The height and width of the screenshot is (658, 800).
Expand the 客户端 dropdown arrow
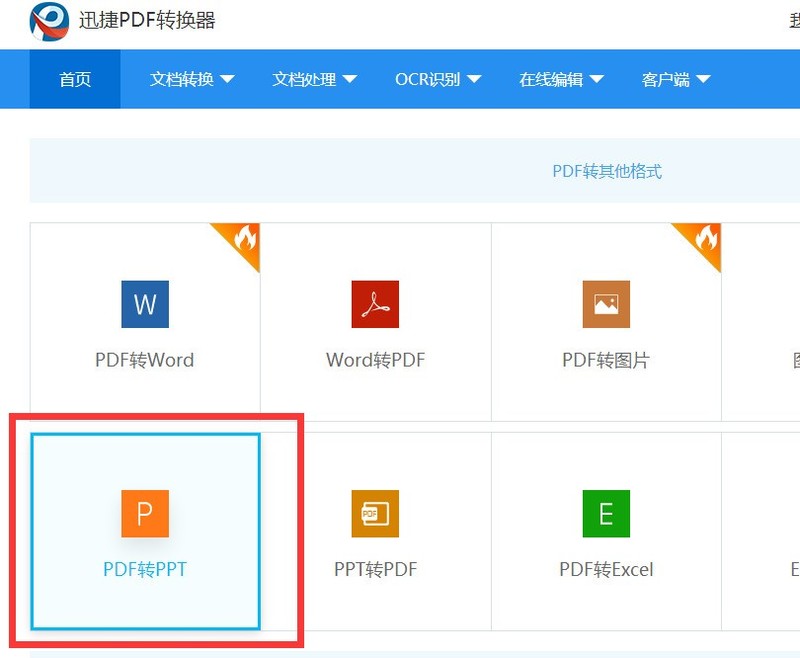point(703,79)
